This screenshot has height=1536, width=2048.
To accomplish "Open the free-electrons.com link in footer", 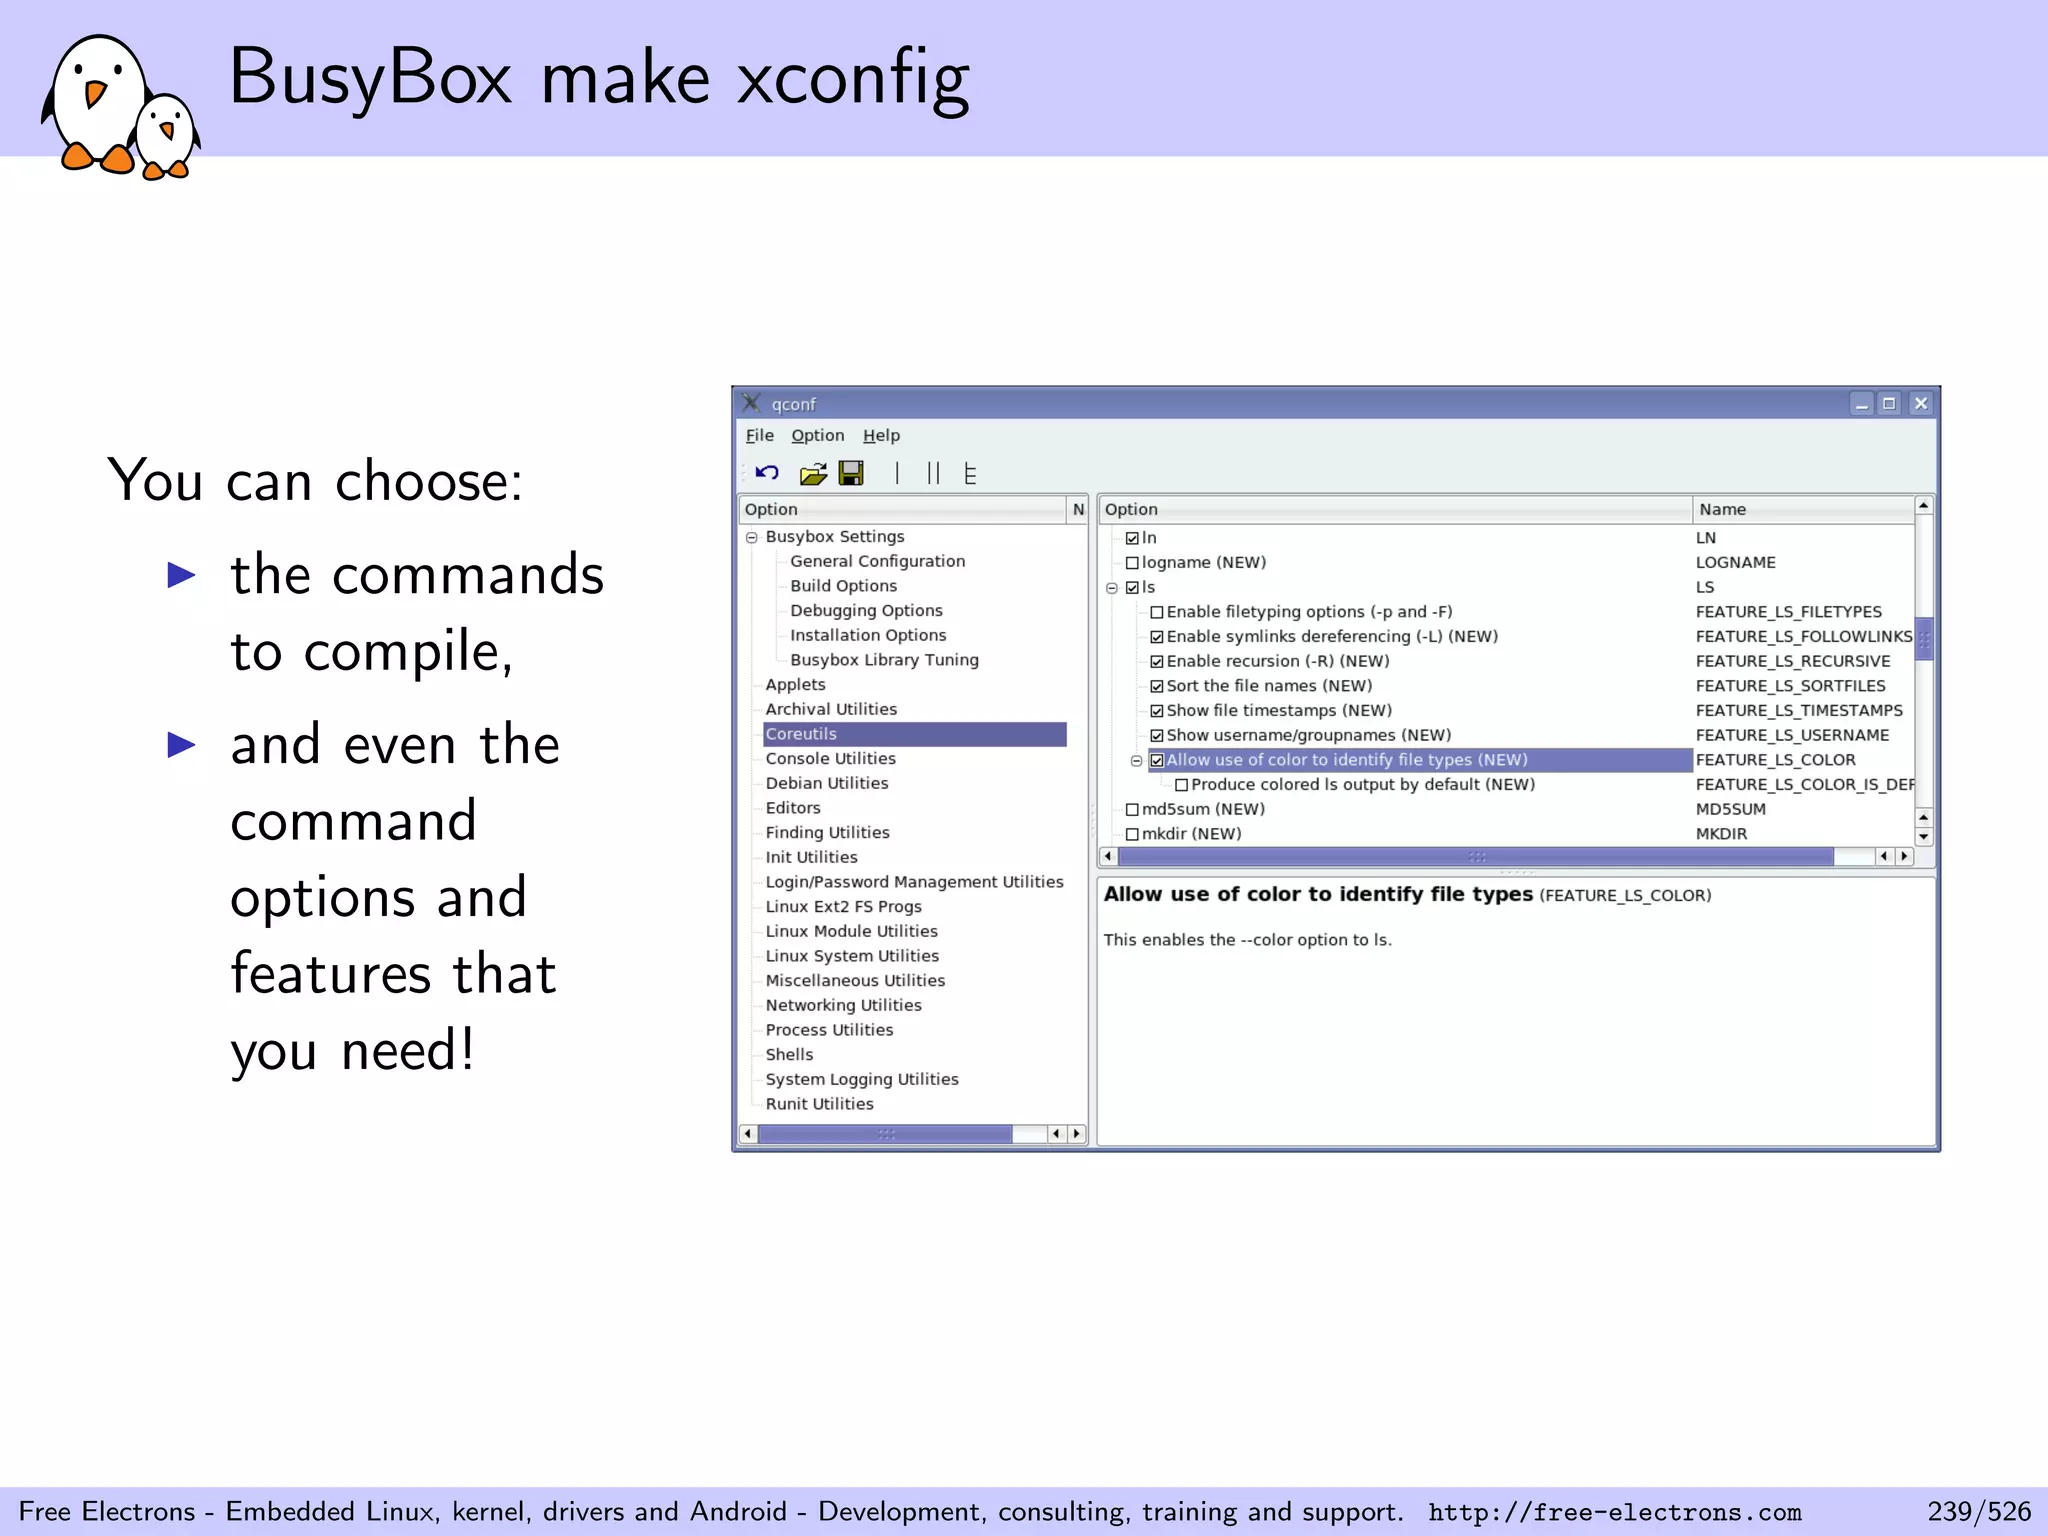I will pos(1614,1512).
